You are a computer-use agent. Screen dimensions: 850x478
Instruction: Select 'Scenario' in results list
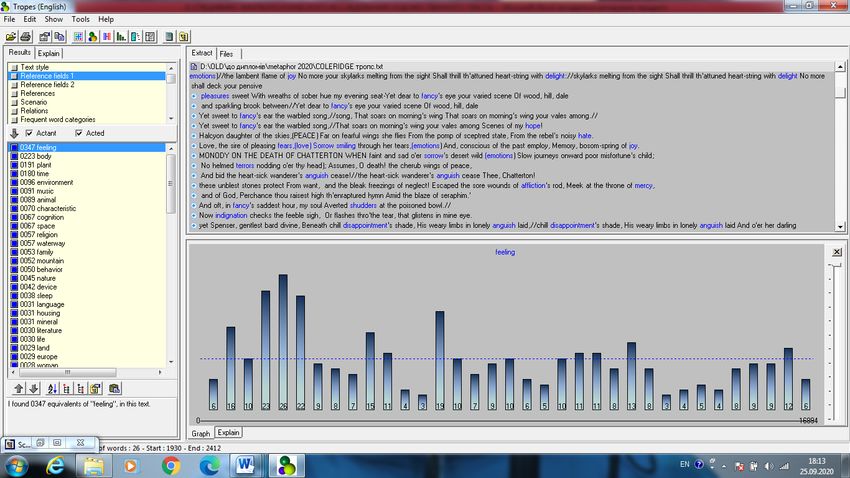(x=34, y=102)
